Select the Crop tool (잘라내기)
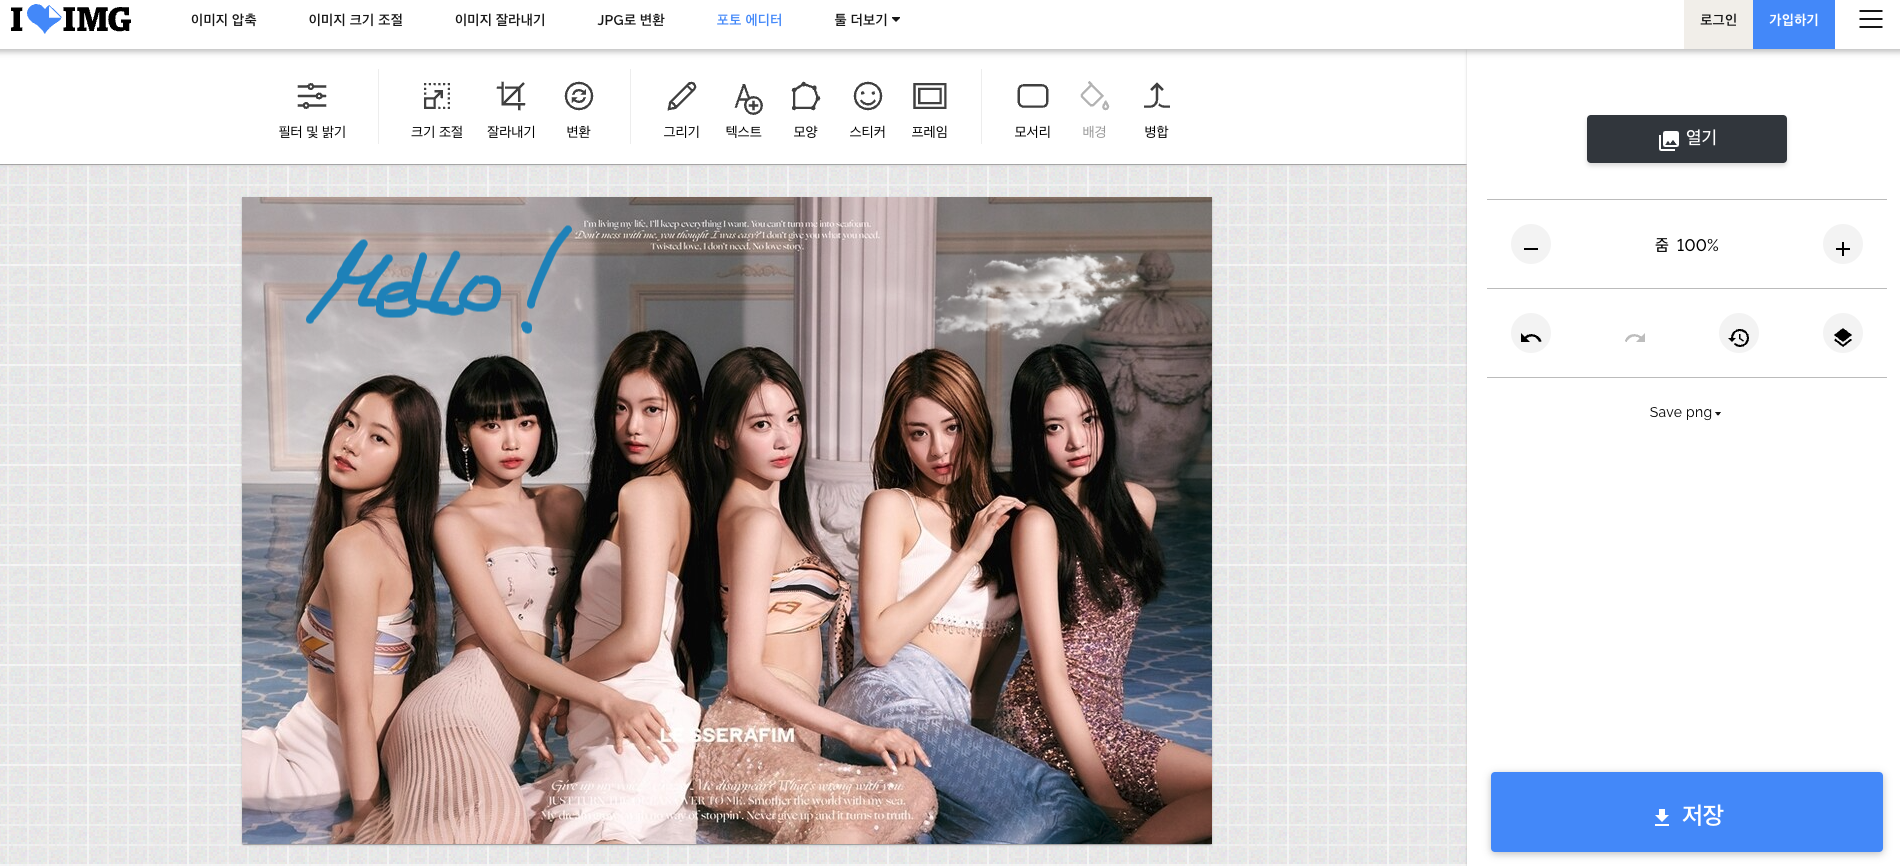The image size is (1900, 866). click(x=511, y=109)
